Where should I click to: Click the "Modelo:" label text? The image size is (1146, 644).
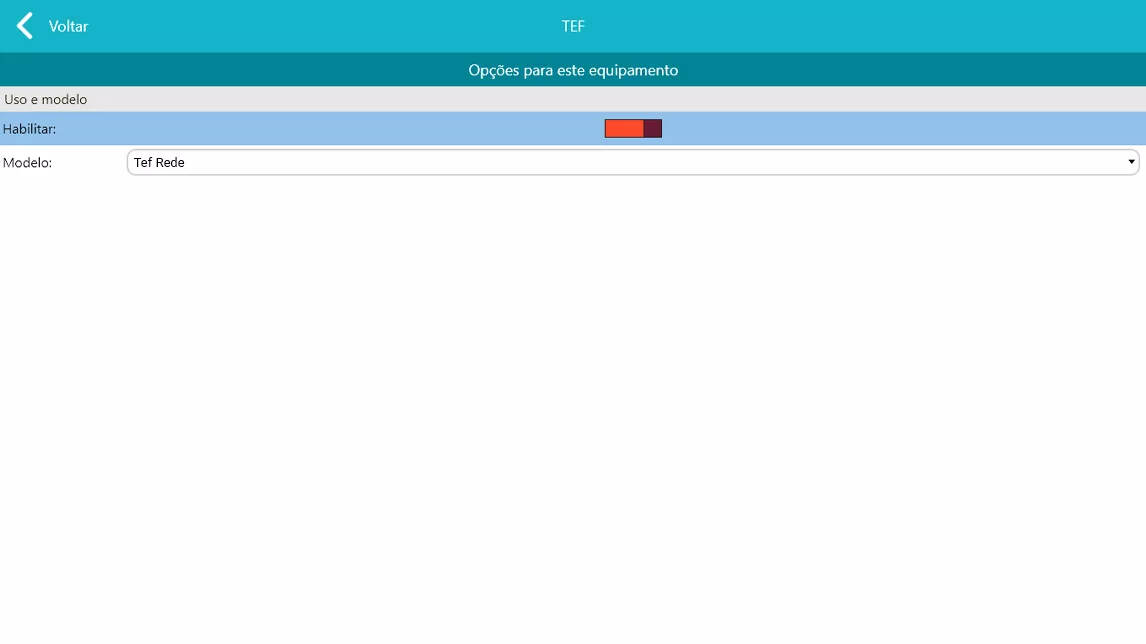click(28, 163)
